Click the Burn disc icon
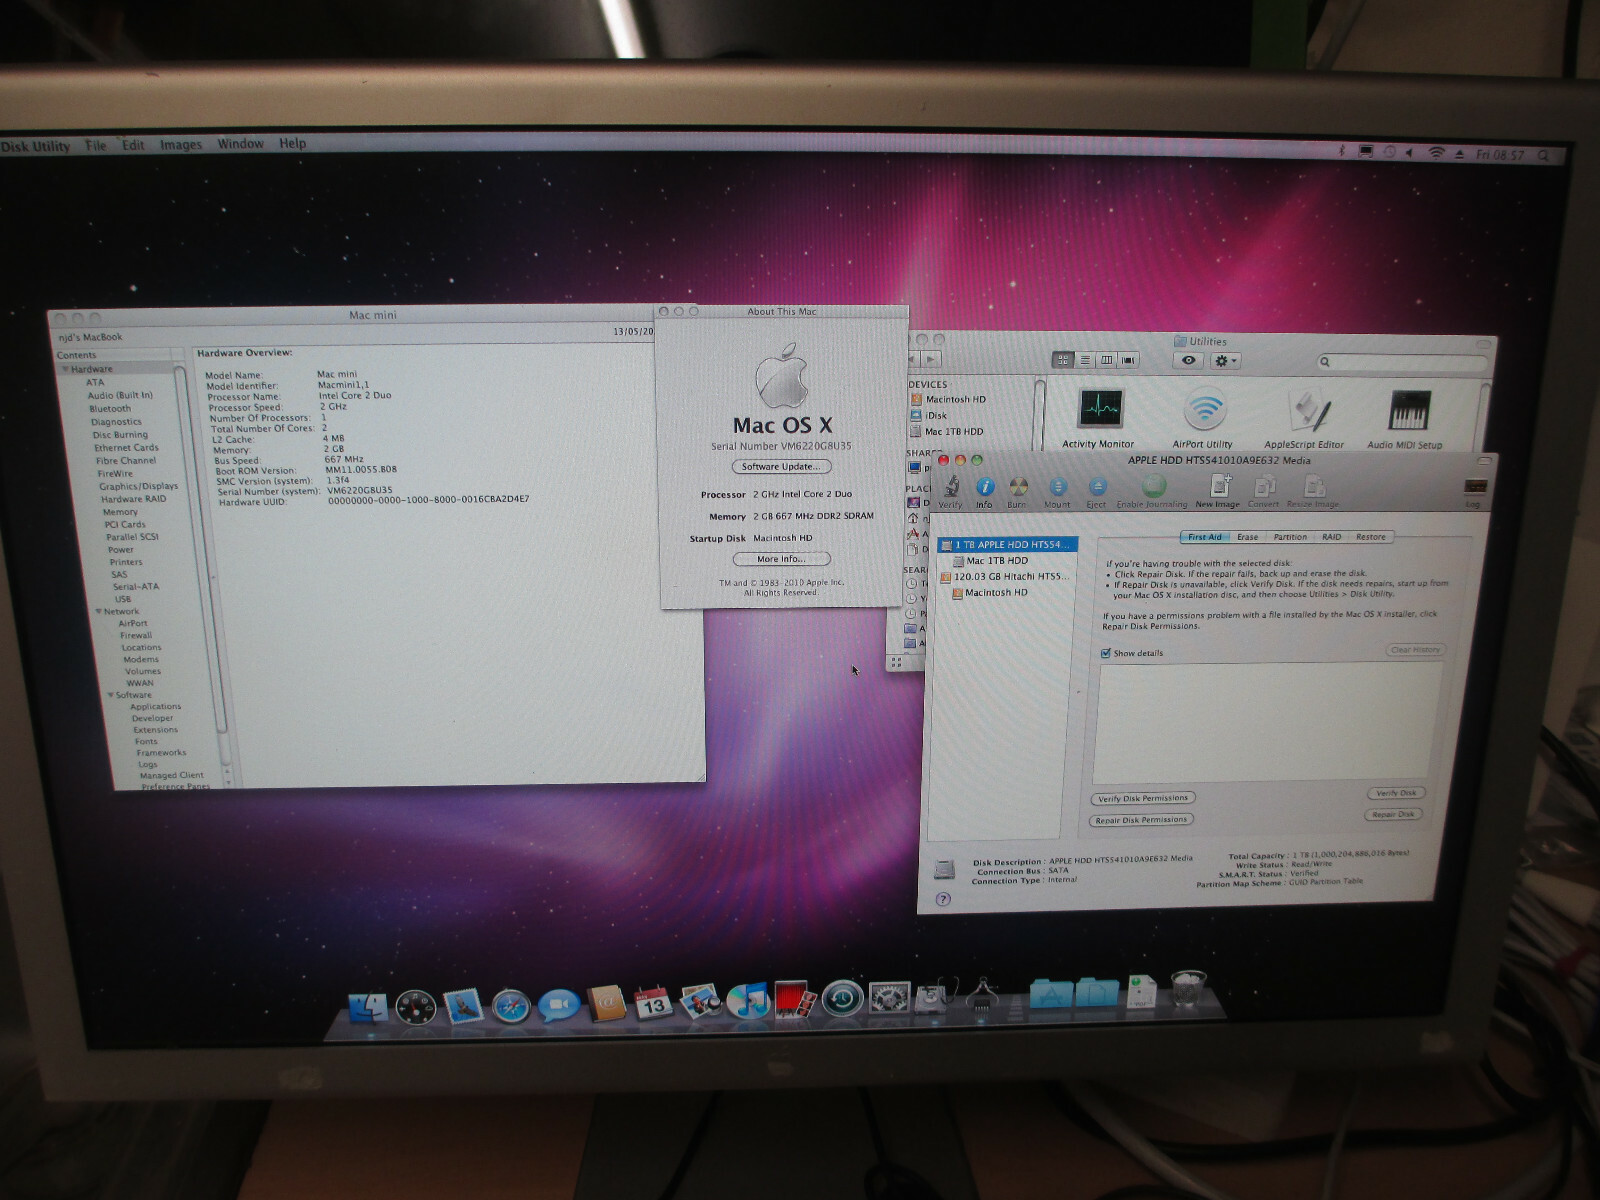 click(x=1018, y=488)
